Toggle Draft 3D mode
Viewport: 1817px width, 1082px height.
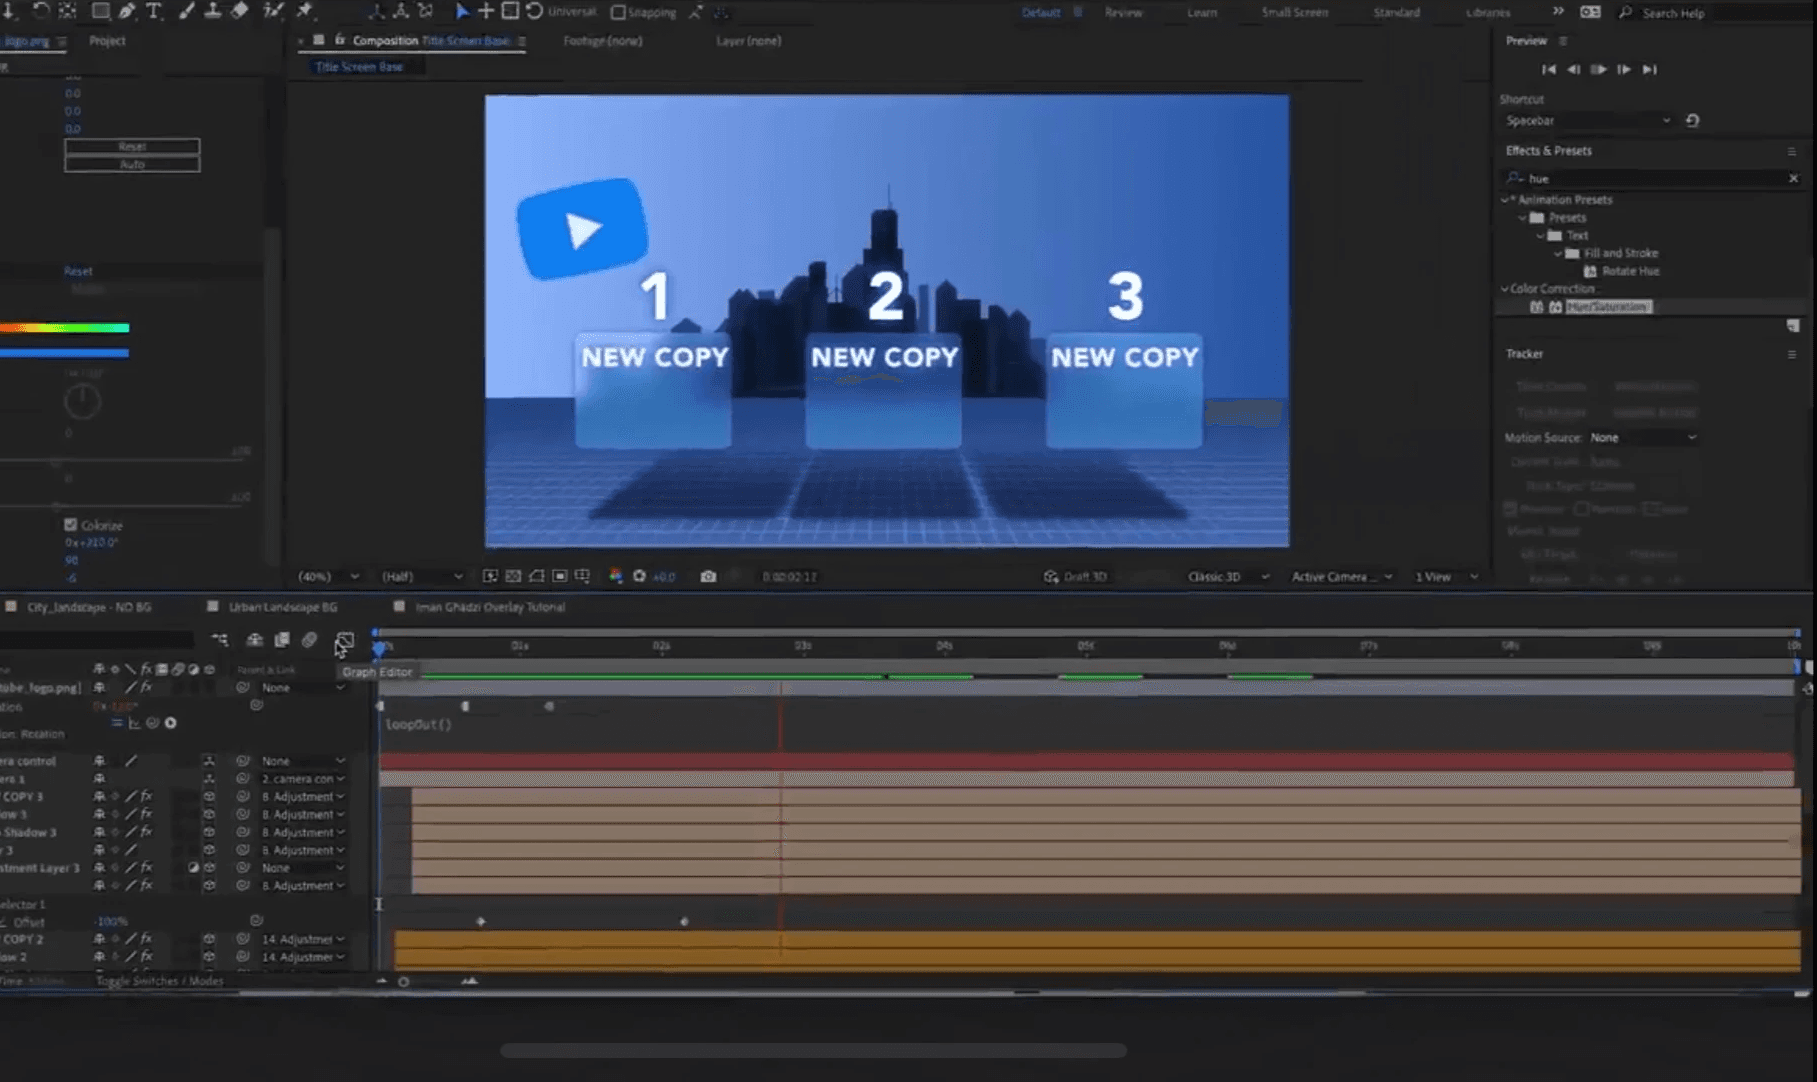(x=1074, y=576)
